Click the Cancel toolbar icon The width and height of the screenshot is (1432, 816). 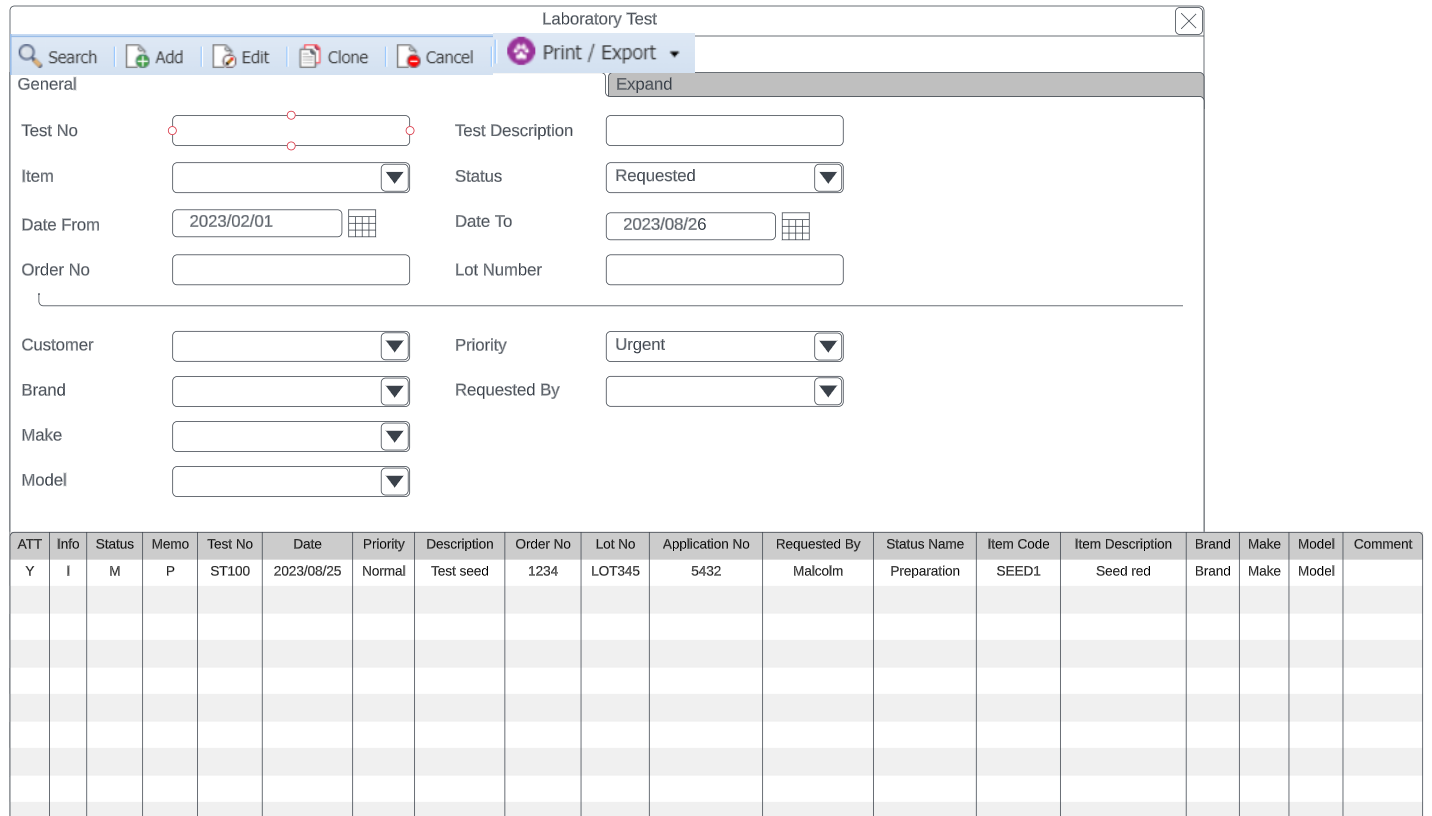pos(408,57)
